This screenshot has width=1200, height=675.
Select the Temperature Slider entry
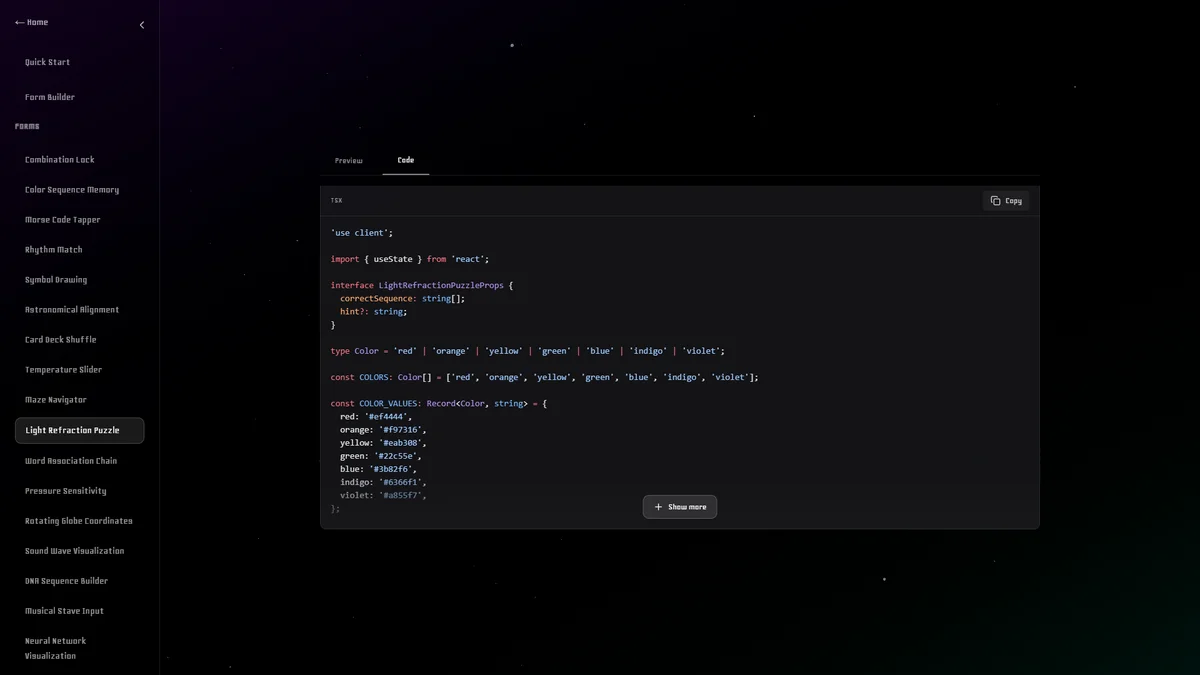click(x=61, y=369)
